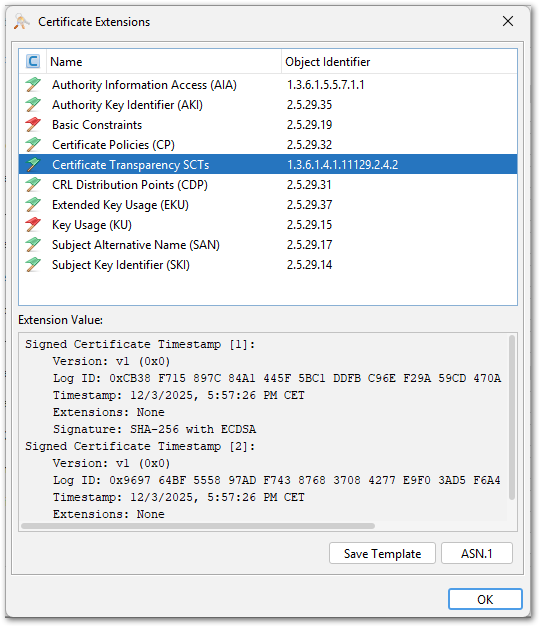Click the KeyStore Explorer icon in title bar
540x627 pixels.
pos(22,22)
